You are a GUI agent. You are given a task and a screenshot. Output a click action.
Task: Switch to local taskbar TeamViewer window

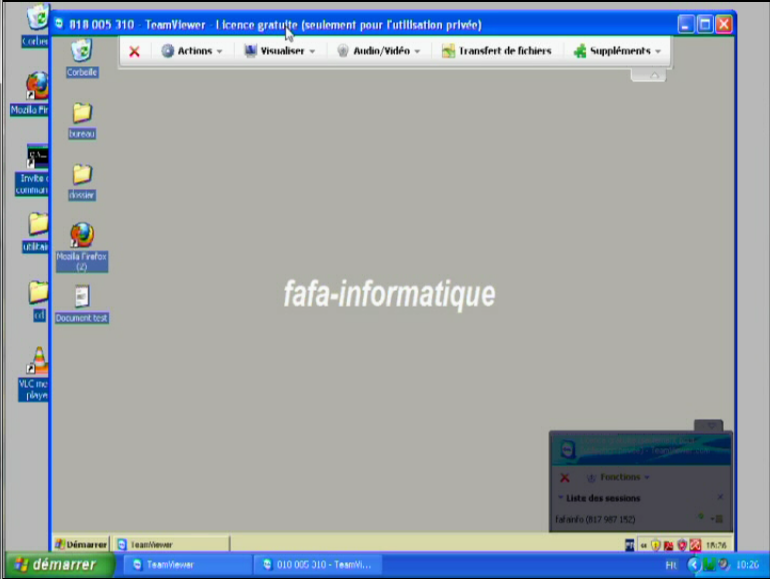[x=187, y=565]
